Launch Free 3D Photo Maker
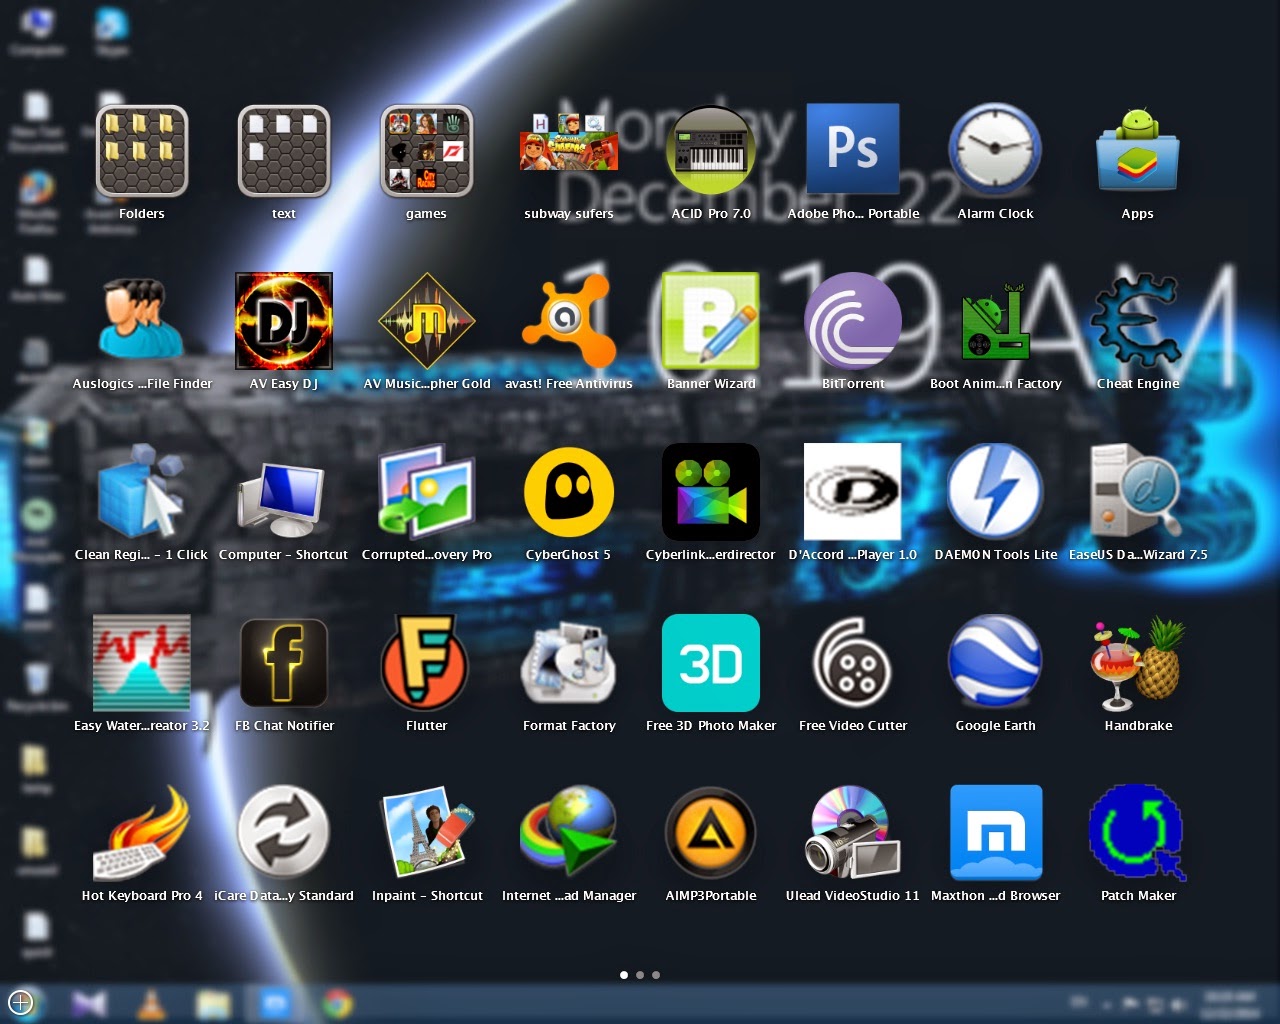This screenshot has height=1024, width=1280. (x=711, y=662)
